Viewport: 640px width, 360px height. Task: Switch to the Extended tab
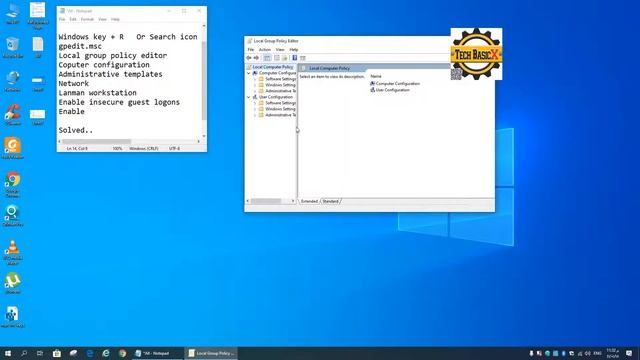point(309,201)
